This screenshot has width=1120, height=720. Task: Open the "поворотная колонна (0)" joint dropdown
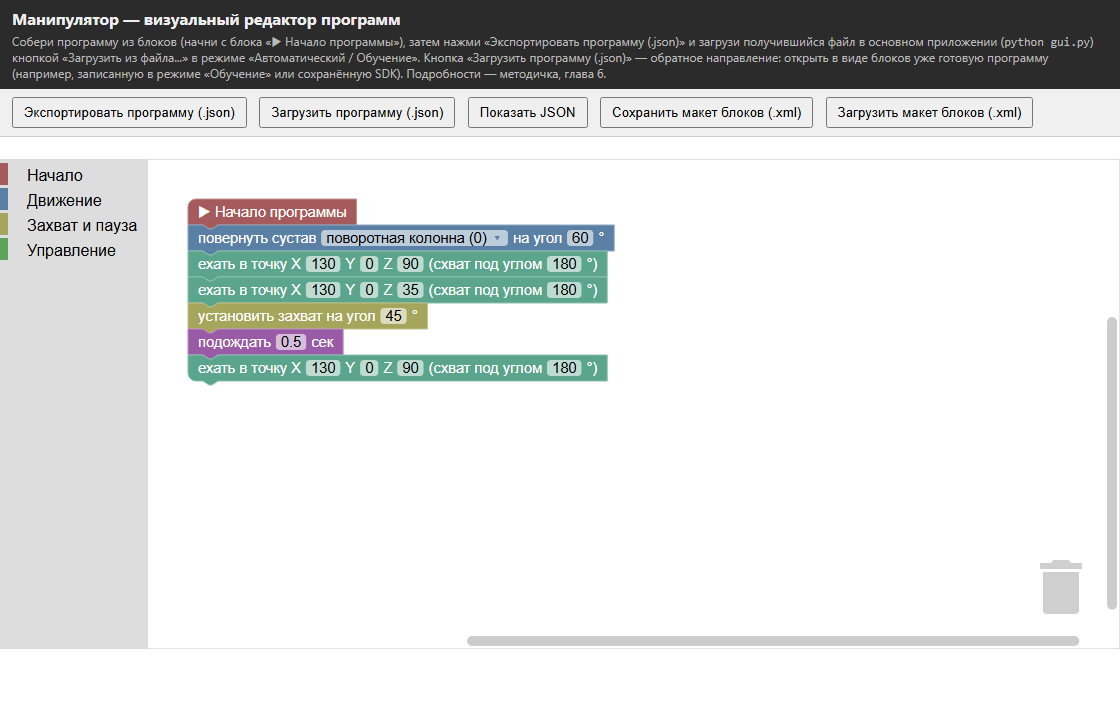click(x=414, y=238)
